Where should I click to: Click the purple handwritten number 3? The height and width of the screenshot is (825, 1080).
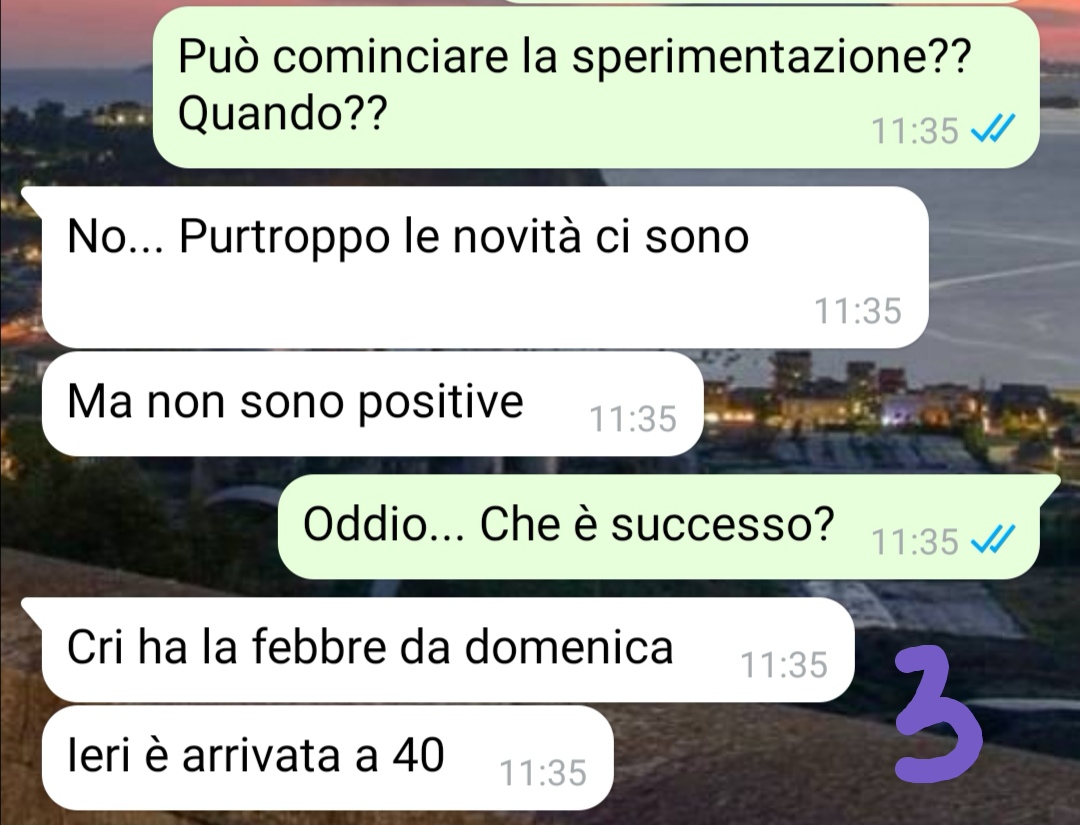pyautogui.click(x=937, y=713)
